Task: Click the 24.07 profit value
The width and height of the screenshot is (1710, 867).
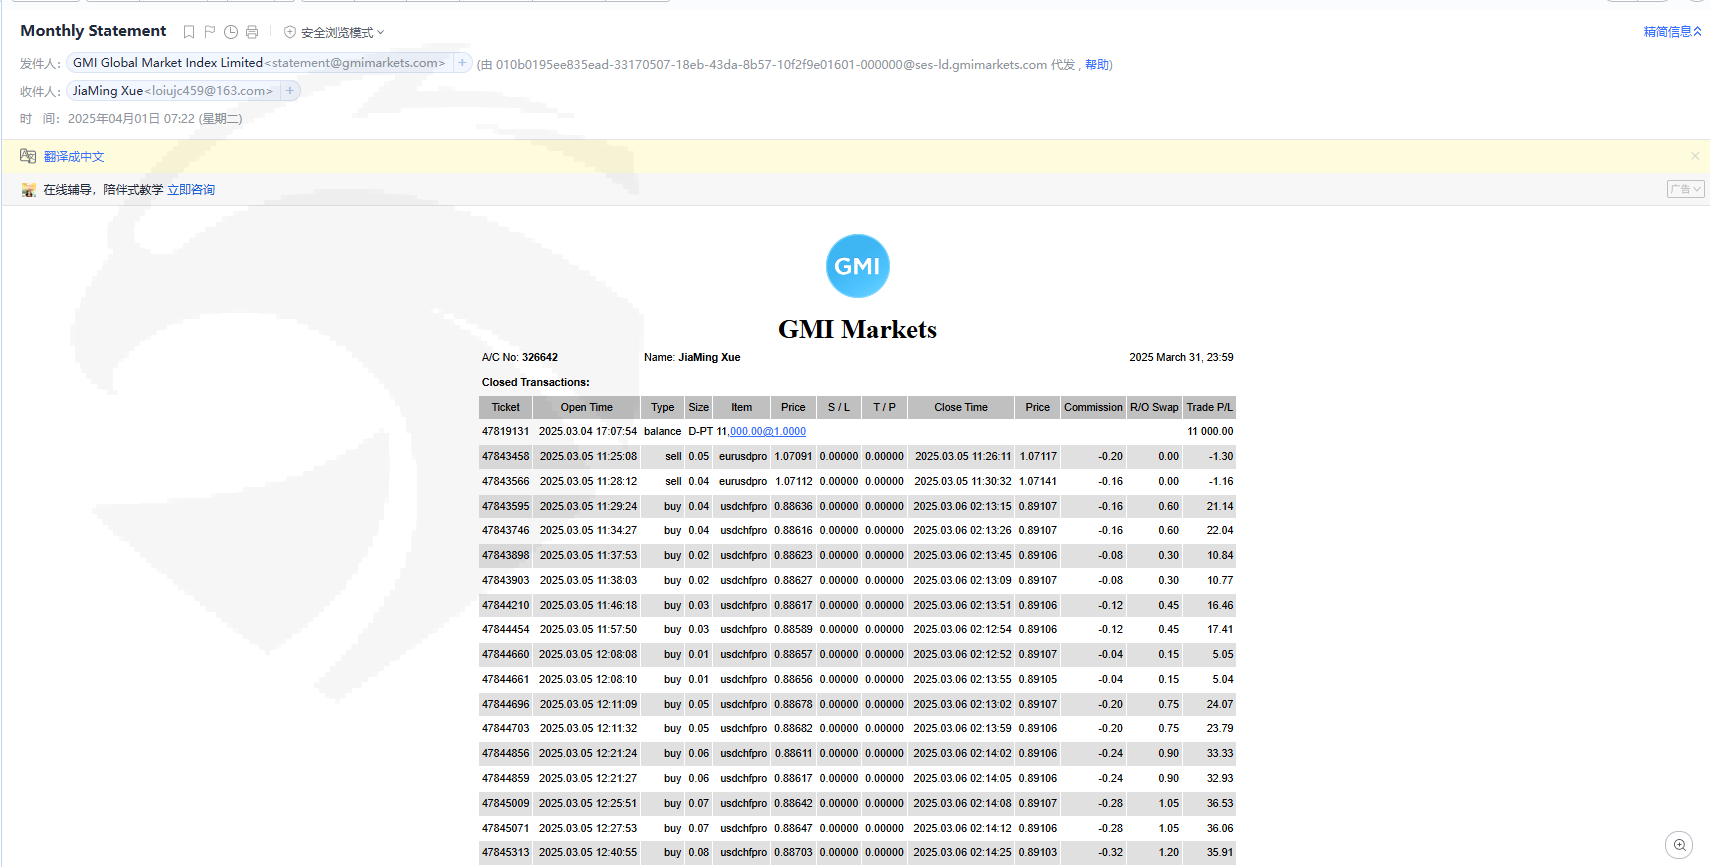Action: 1220,705
